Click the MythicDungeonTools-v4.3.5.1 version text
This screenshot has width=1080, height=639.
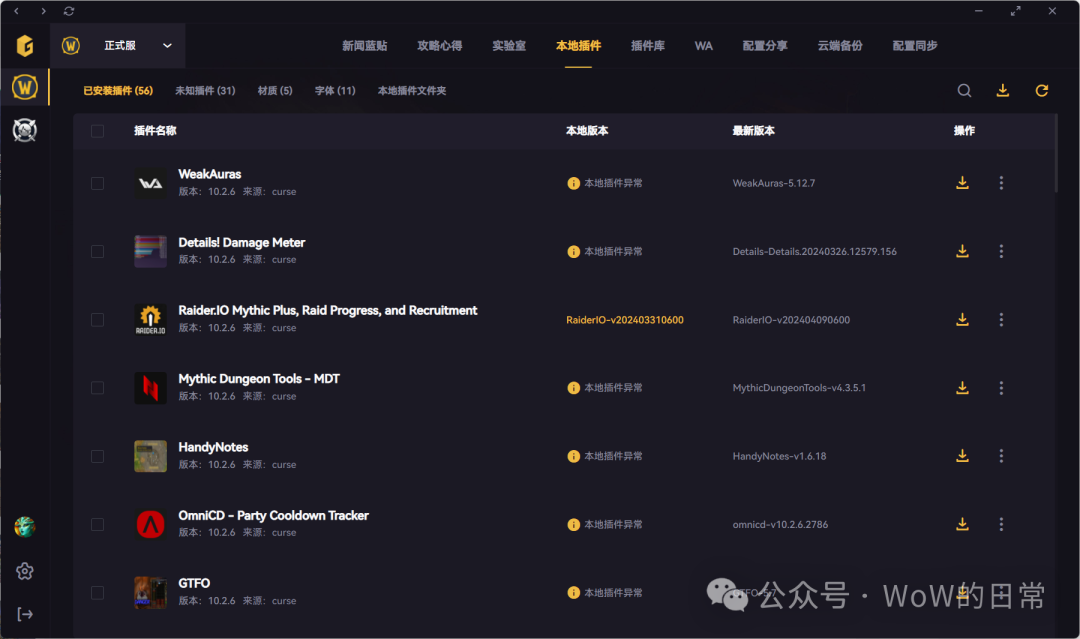pos(799,388)
